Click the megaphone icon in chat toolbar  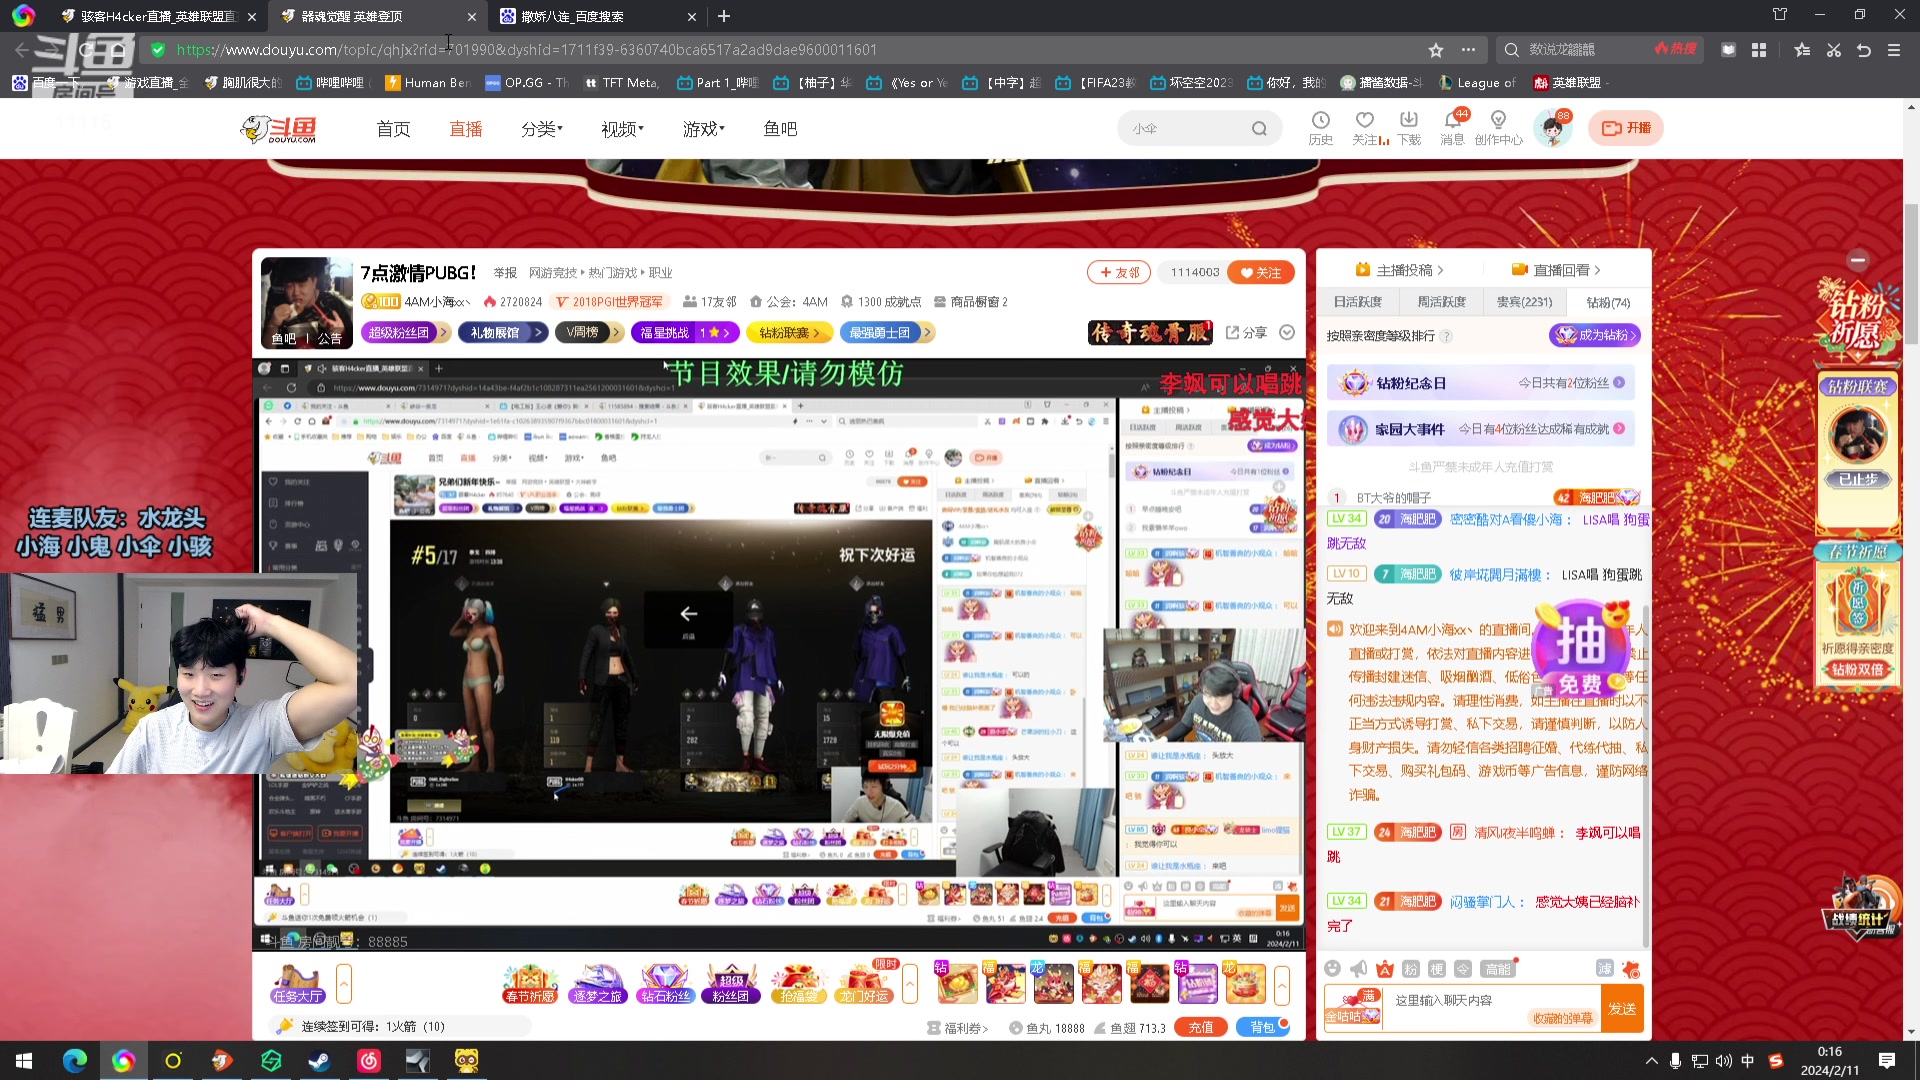click(x=1358, y=968)
